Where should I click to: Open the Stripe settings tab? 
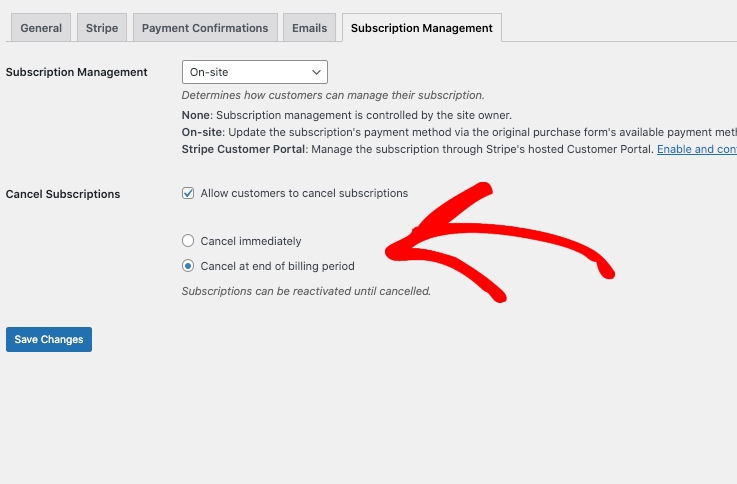100,28
